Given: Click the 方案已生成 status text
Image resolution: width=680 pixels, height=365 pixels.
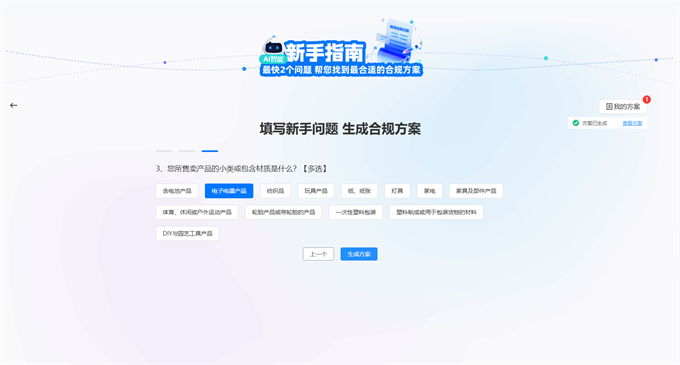Looking at the screenshot, I should click(595, 123).
